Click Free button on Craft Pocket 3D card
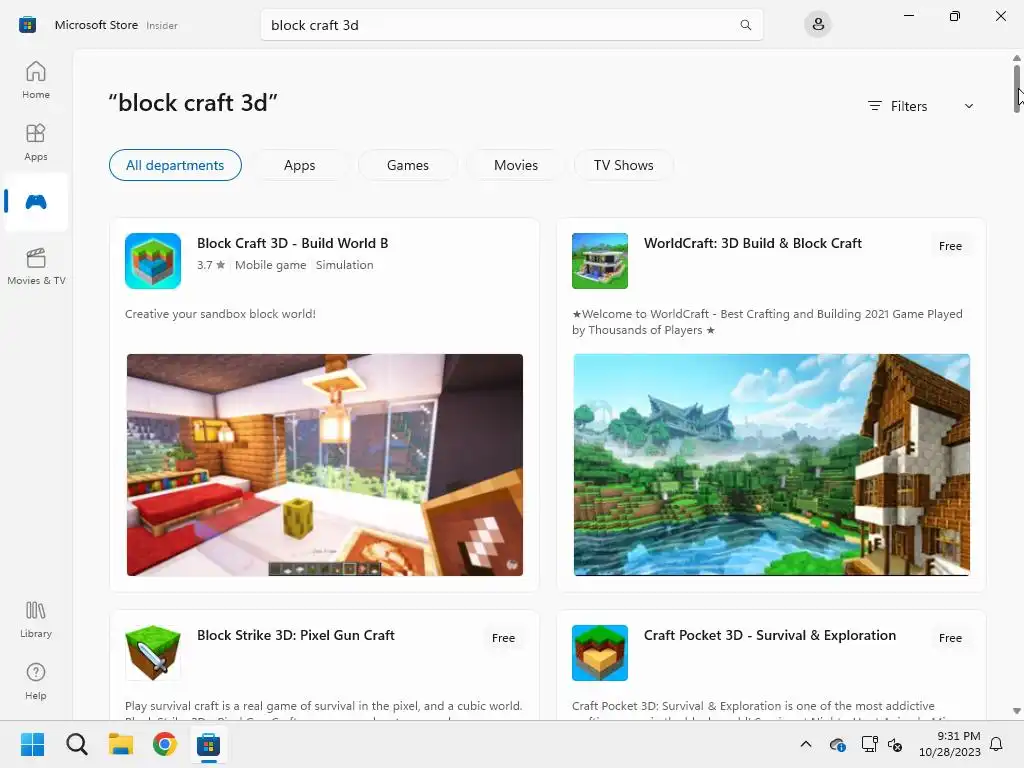Viewport: 1024px width, 768px height. tap(950, 638)
